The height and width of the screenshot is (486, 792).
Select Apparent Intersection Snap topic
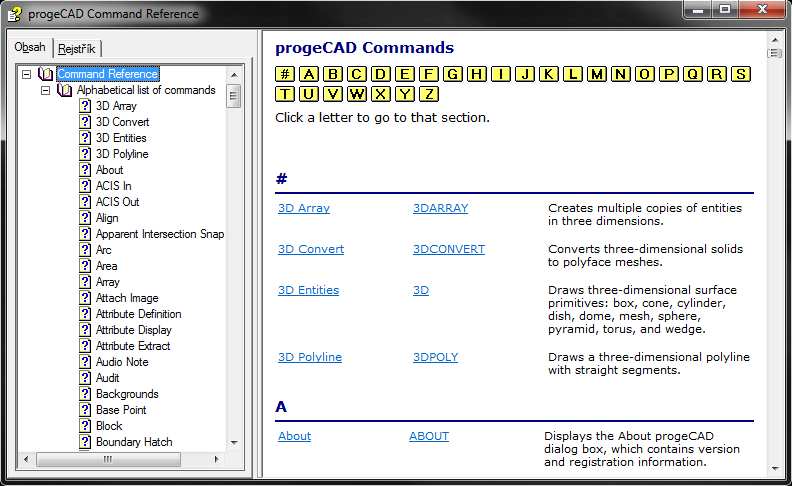(x=160, y=234)
